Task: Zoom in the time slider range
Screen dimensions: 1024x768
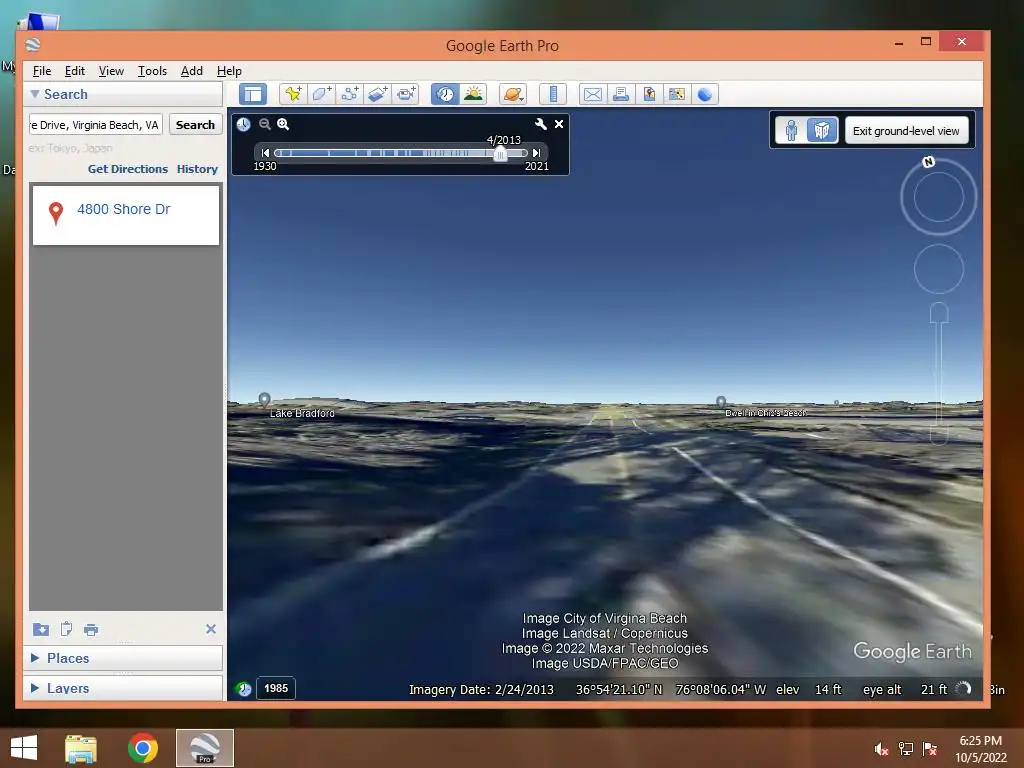Action: pyautogui.click(x=283, y=124)
